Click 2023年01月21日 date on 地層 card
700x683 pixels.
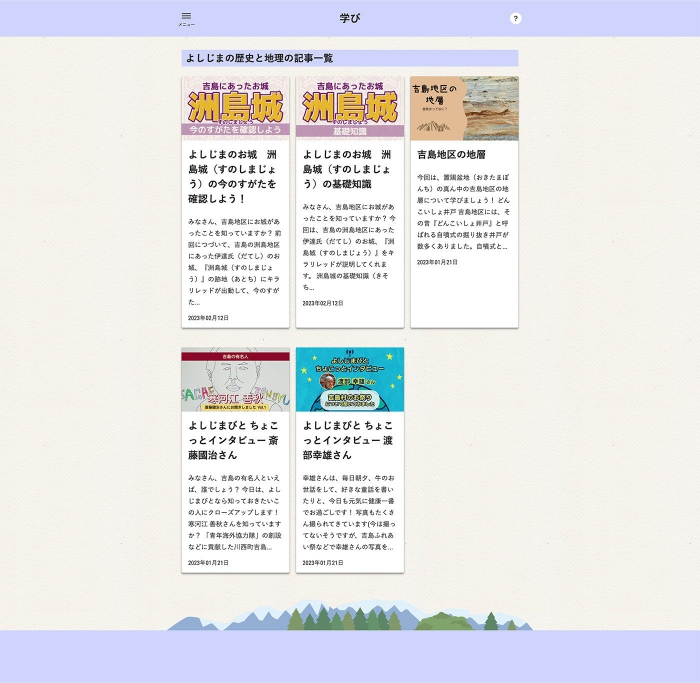pos(437,262)
